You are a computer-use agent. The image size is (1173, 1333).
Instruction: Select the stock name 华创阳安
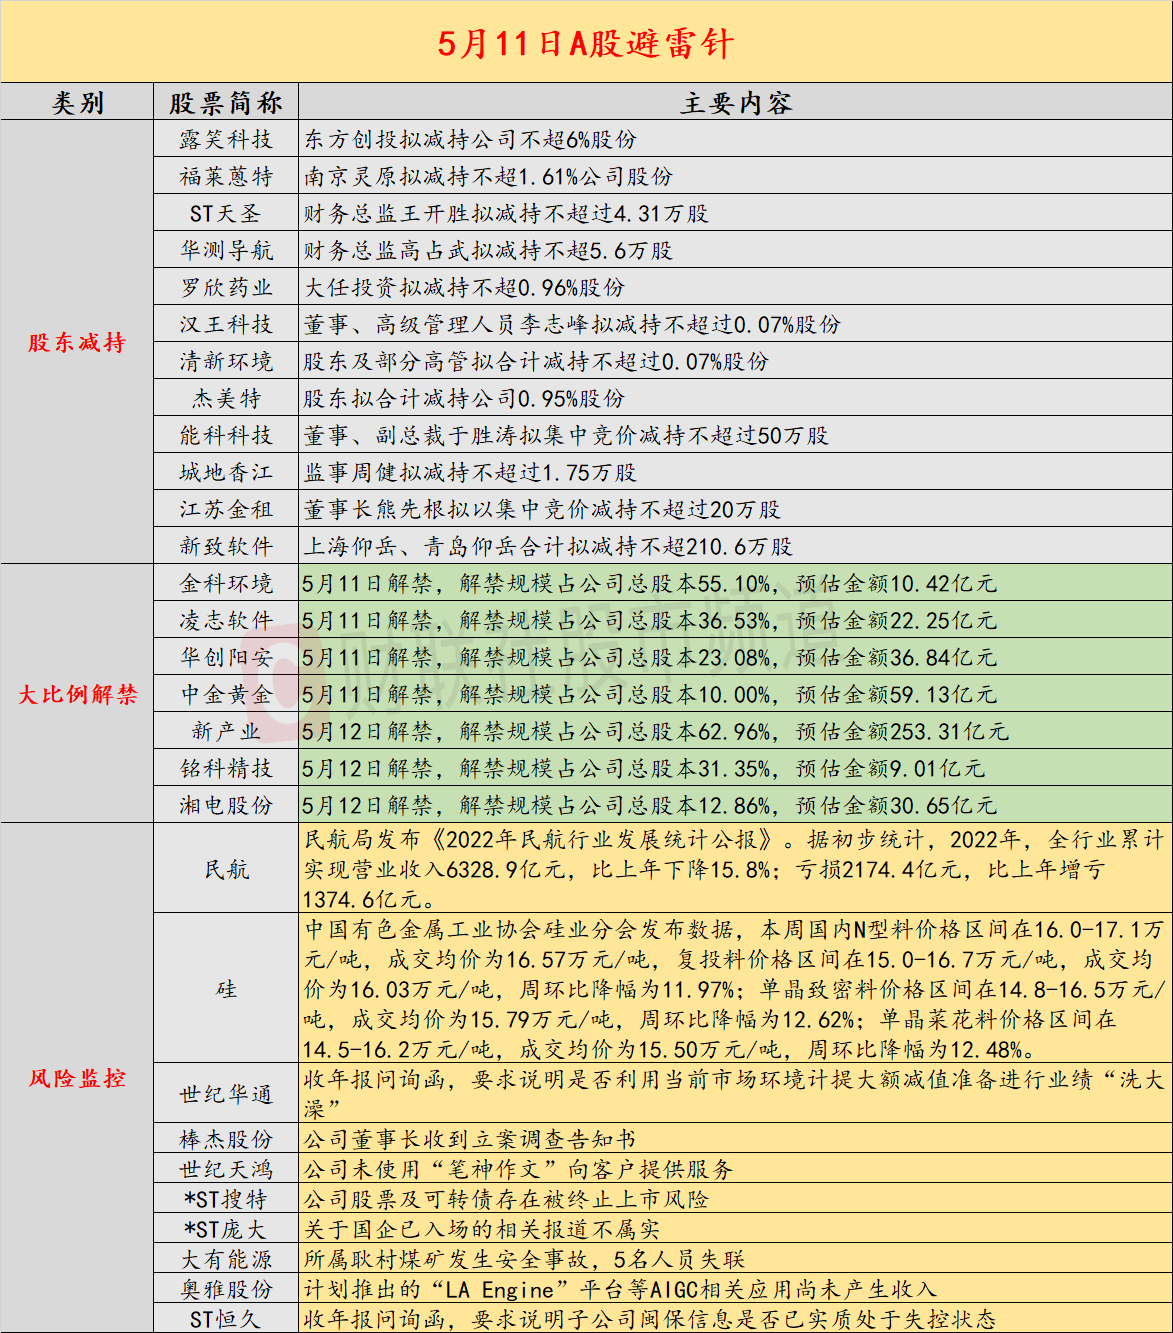tap(226, 657)
